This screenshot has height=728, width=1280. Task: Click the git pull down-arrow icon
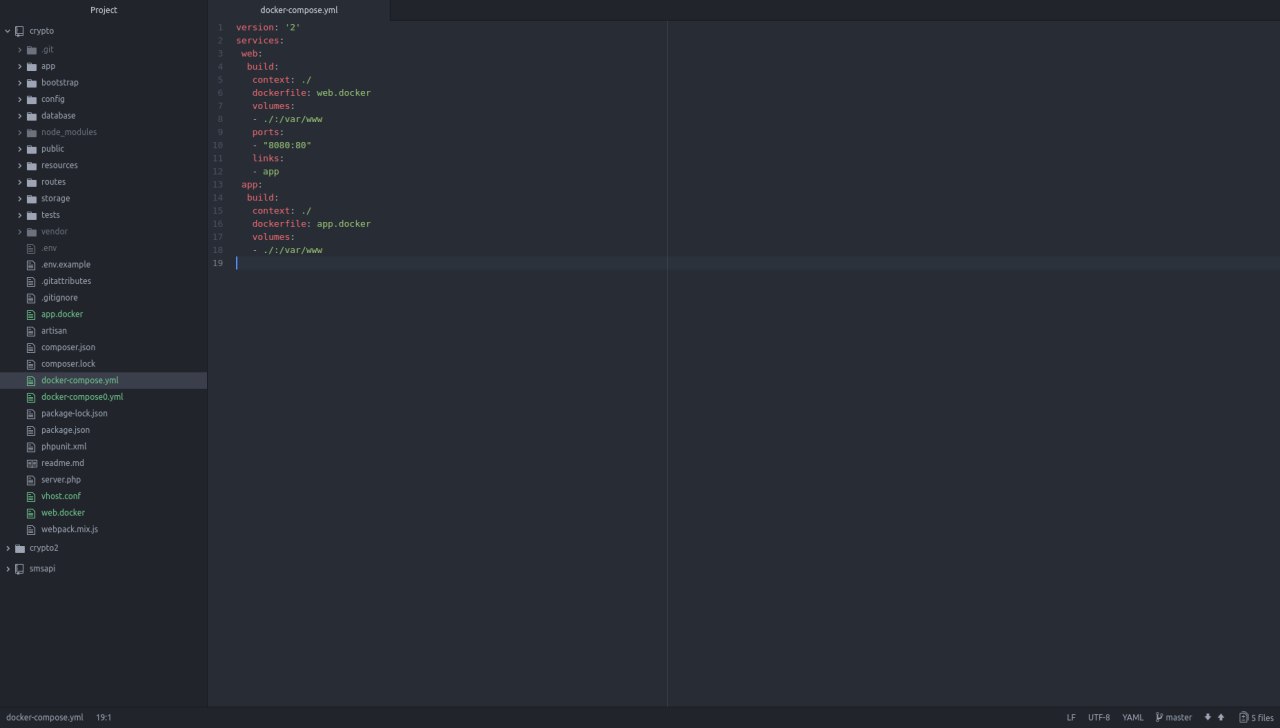(x=1208, y=717)
